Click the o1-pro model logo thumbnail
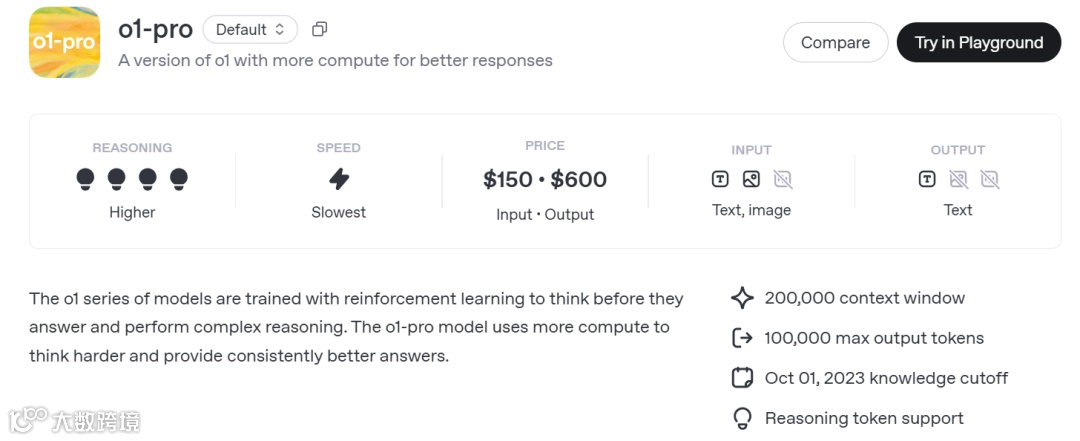Viewport: 1080px width, 441px height. click(64, 42)
